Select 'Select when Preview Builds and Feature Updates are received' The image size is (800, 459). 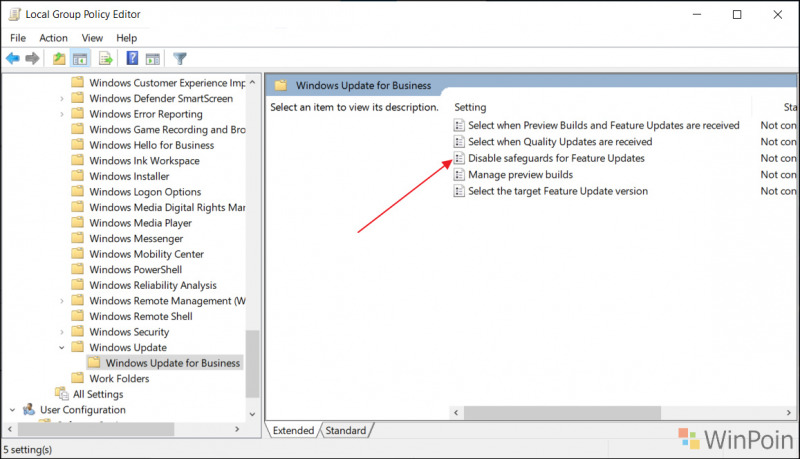pos(604,125)
